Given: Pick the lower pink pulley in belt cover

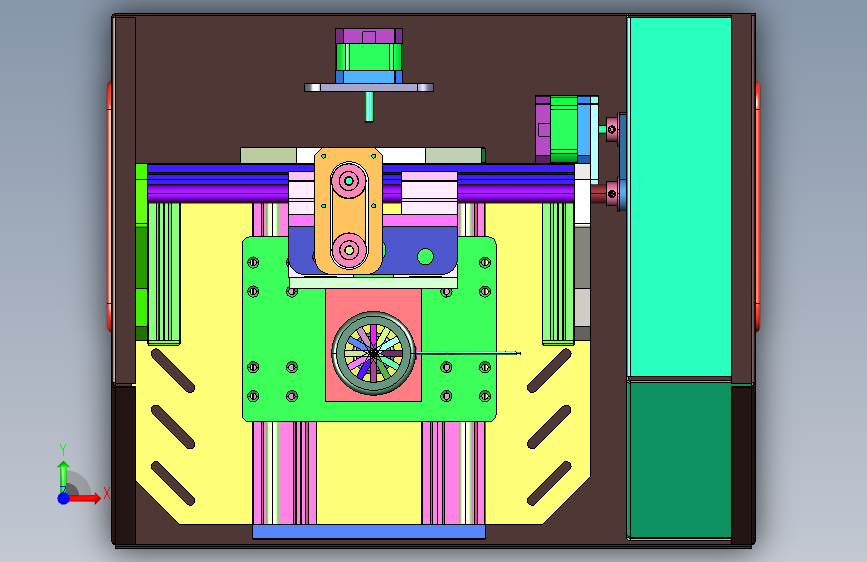Looking at the screenshot, I should (349, 250).
